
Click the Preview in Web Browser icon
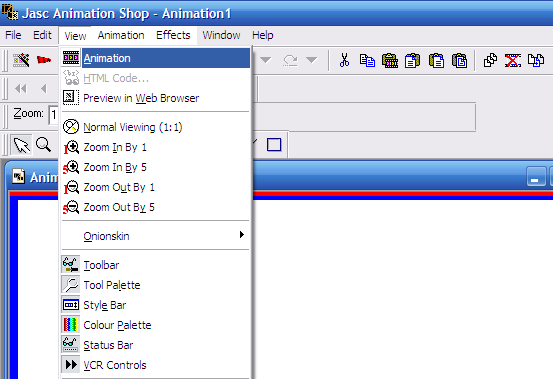tap(71, 98)
